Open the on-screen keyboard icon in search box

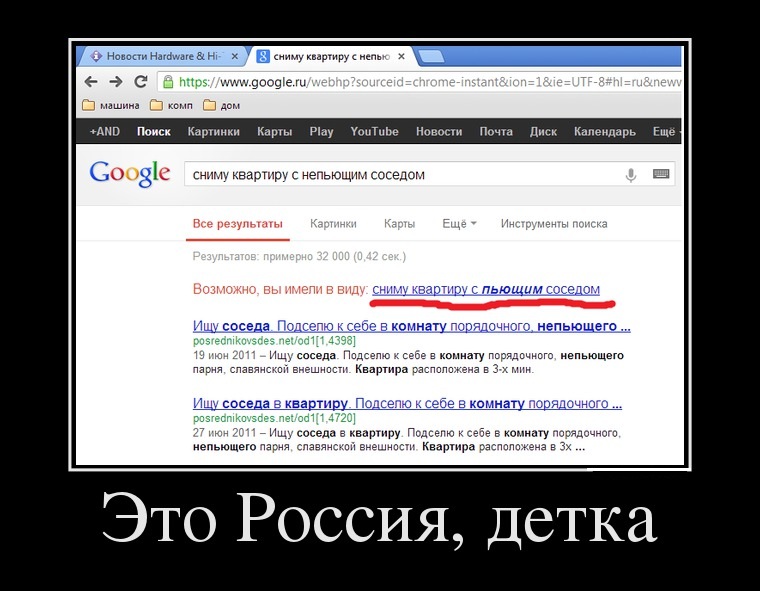point(660,175)
